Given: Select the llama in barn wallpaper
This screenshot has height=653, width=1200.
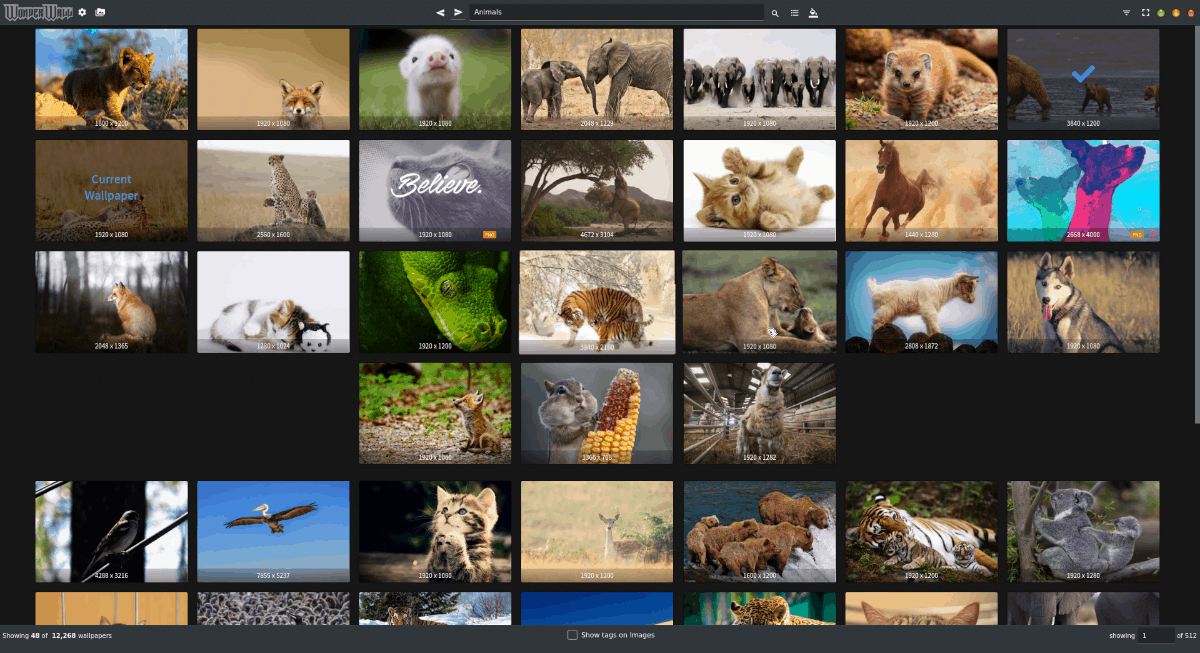Looking at the screenshot, I should (759, 413).
